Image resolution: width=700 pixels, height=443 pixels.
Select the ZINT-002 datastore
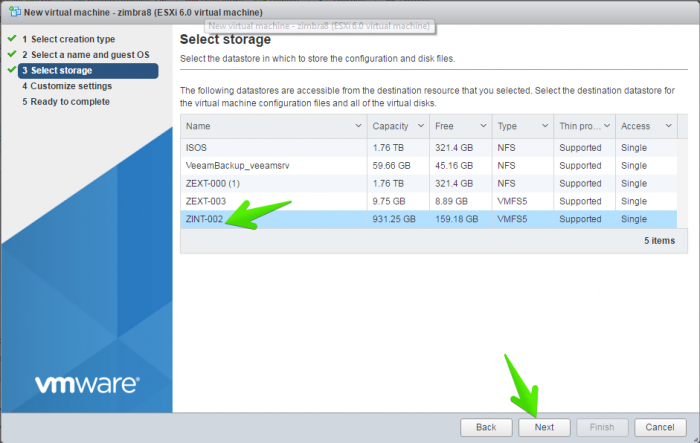(429, 219)
